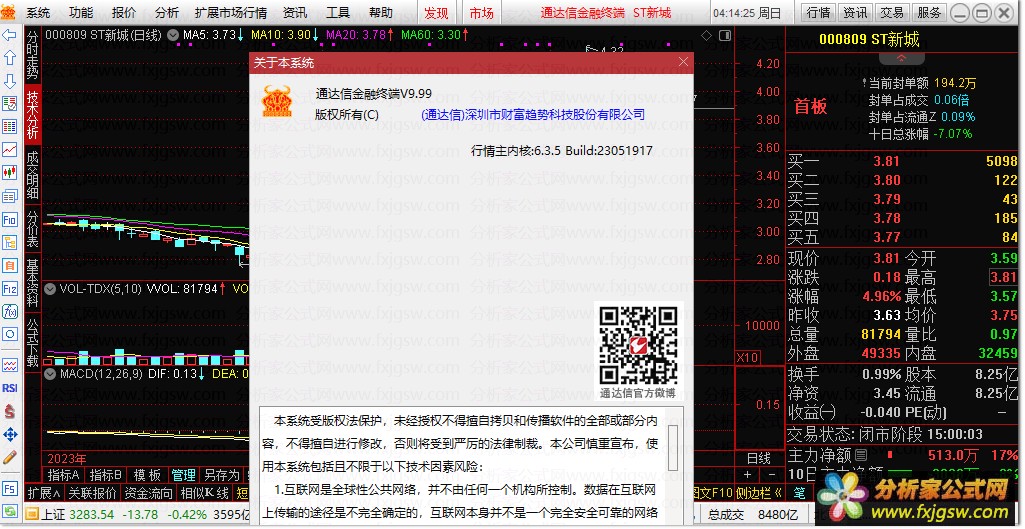Image resolution: width=1025 pixels, height=529 pixels.
Task: Open the 资讯 menu in menu bar
Action: pos(295,12)
